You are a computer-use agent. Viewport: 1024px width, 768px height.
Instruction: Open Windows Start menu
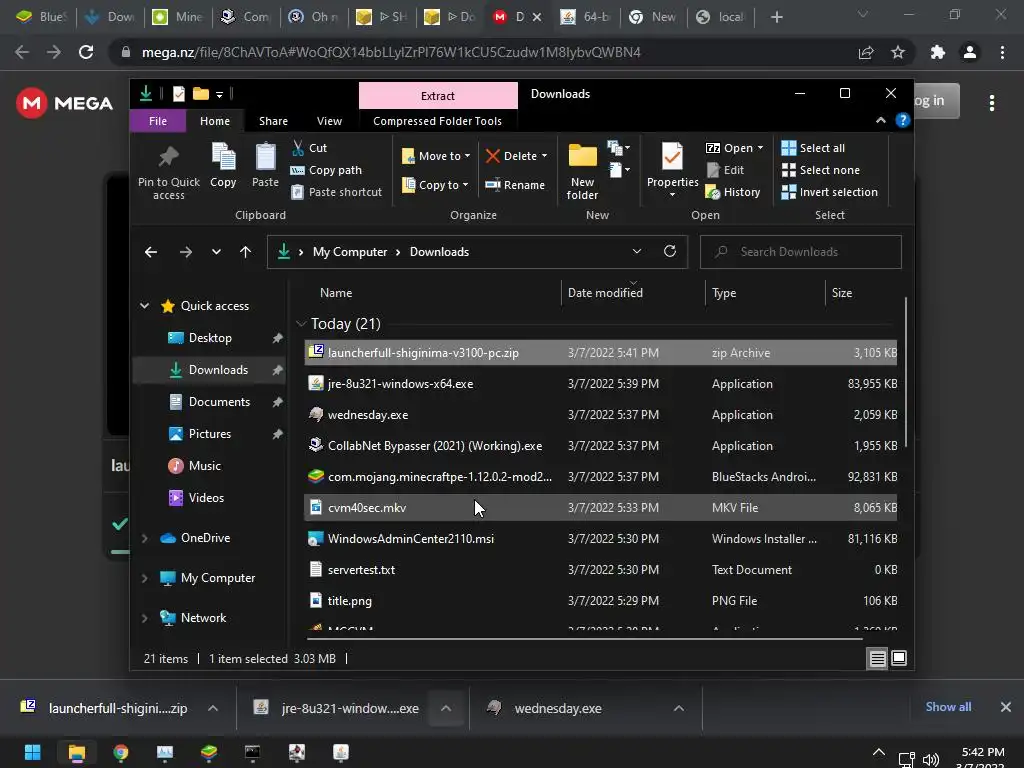coord(33,752)
